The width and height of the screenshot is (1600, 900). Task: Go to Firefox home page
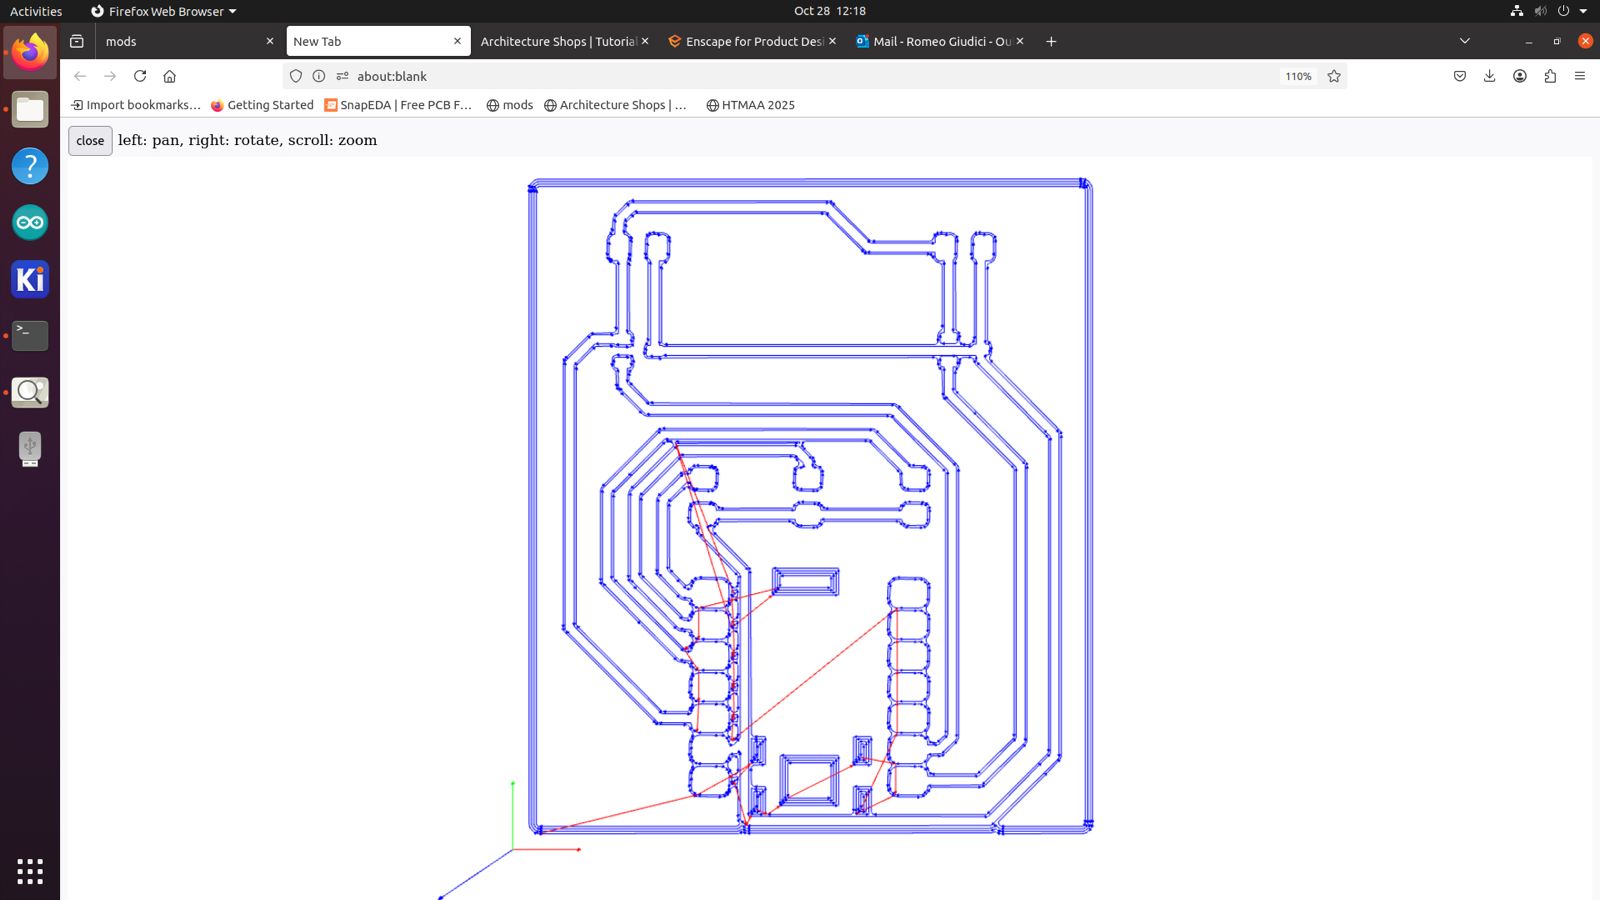pos(170,76)
